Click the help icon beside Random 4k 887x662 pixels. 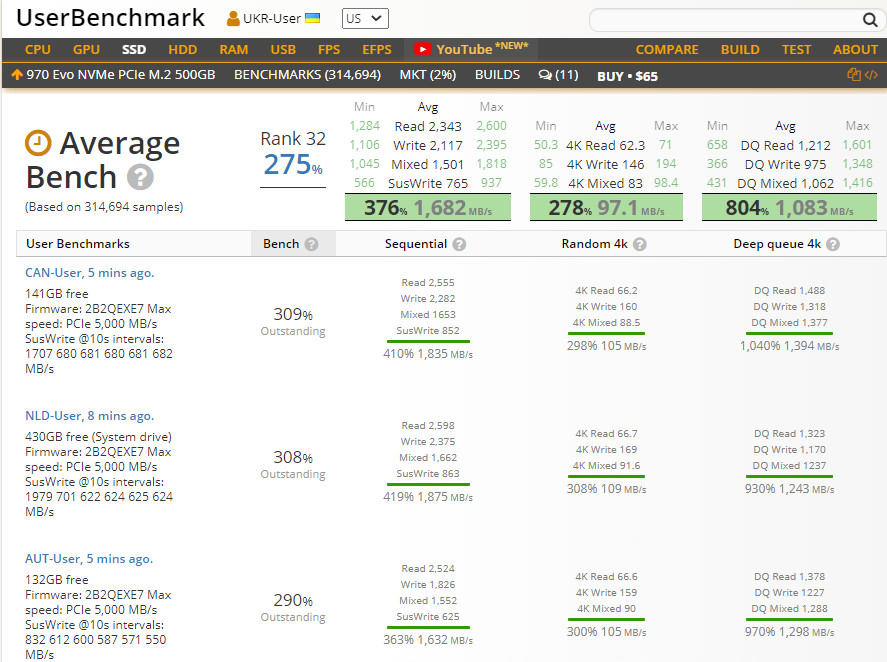click(640, 244)
